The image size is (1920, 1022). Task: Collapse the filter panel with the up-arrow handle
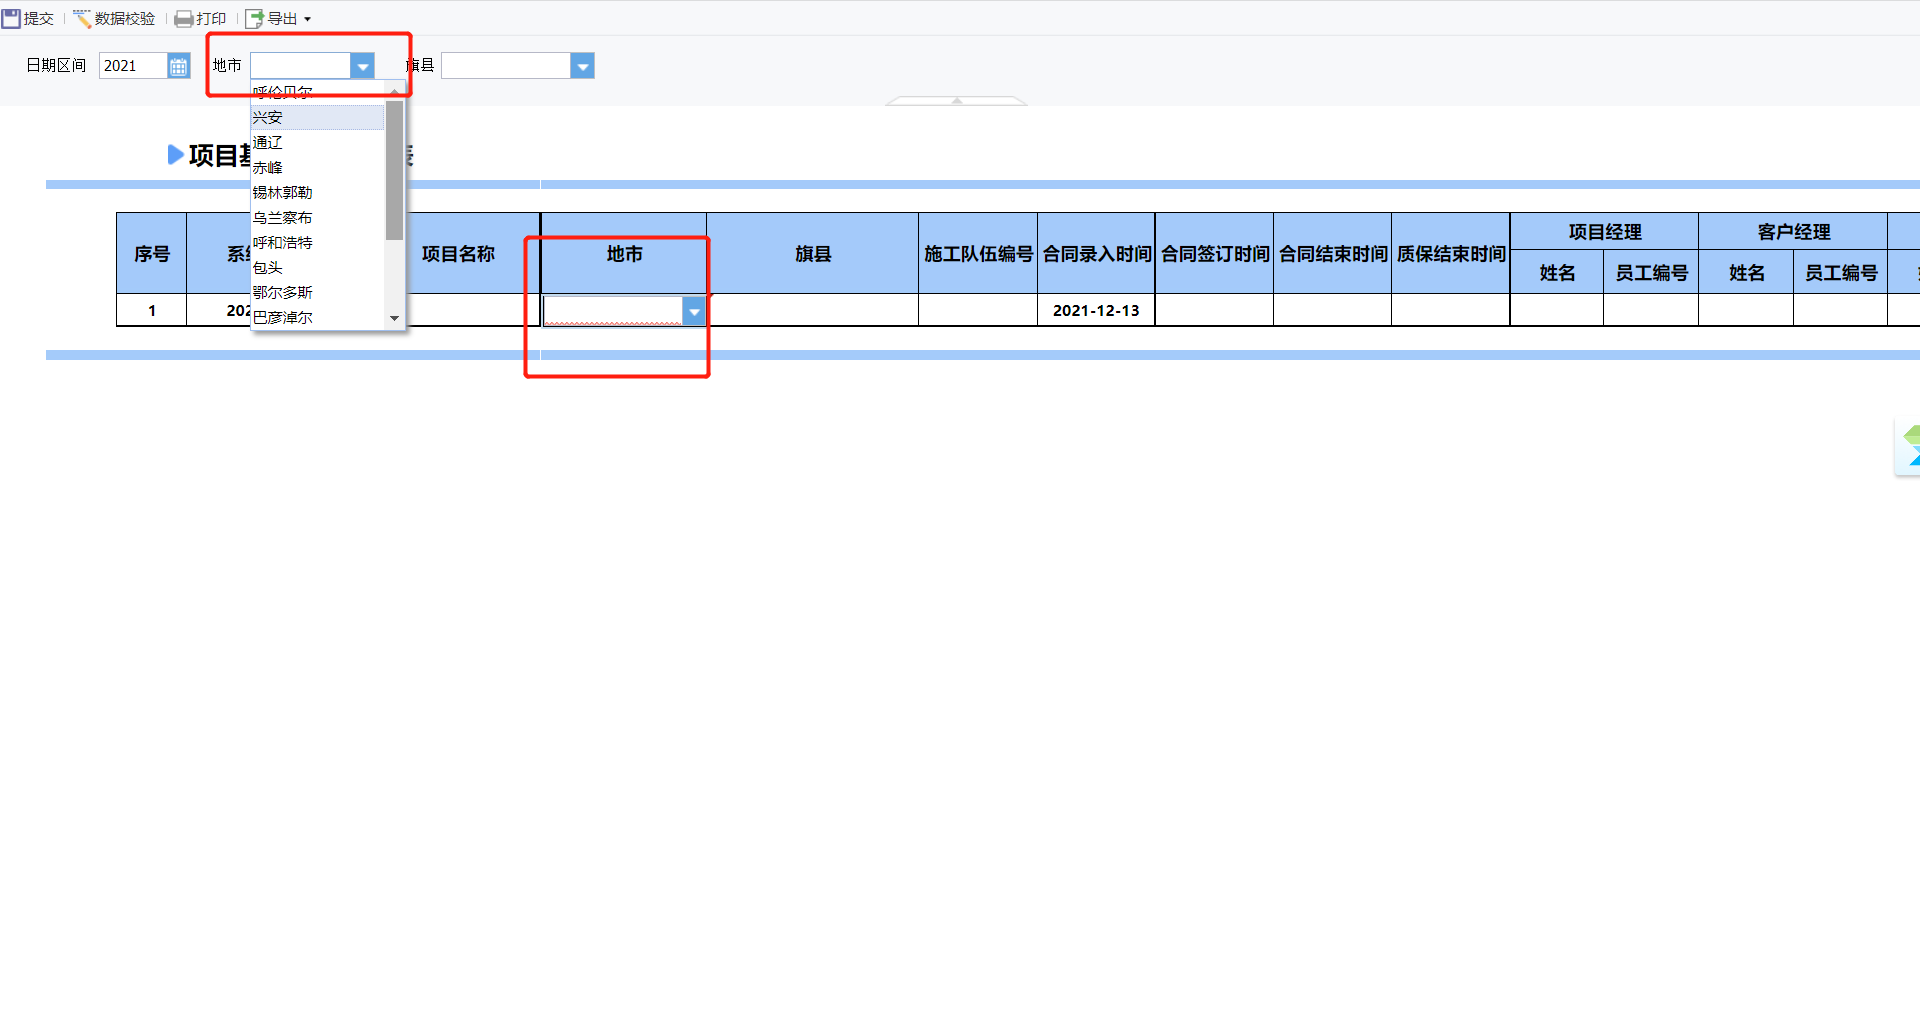pyautogui.click(x=957, y=101)
